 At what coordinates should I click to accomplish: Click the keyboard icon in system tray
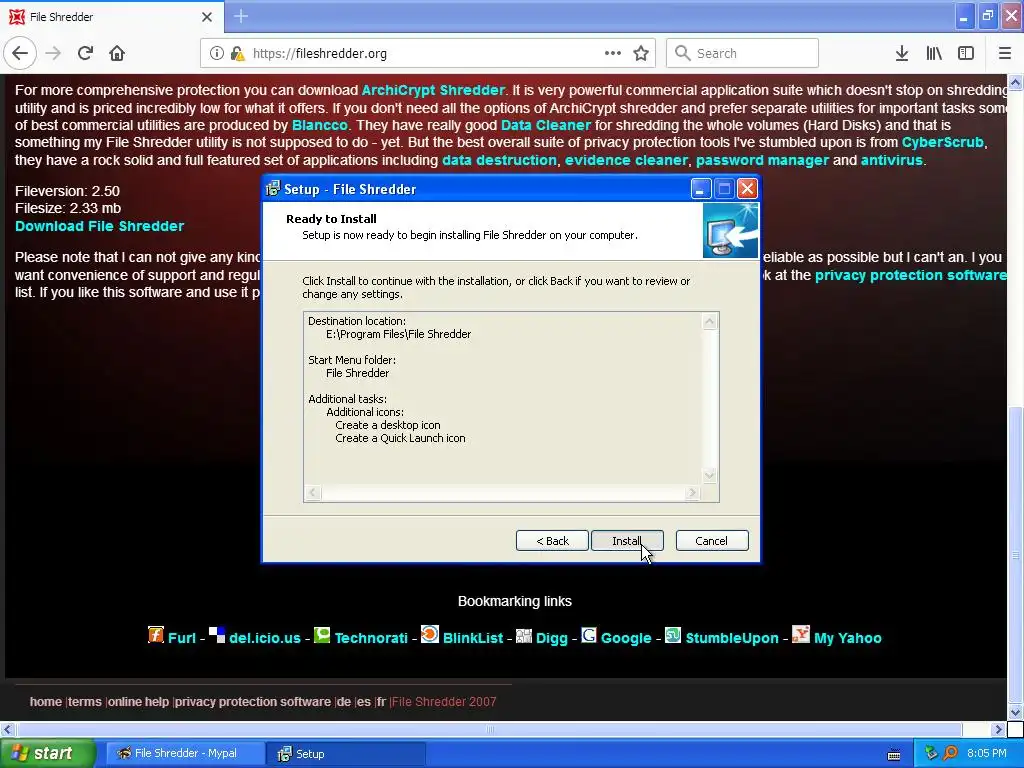click(894, 755)
